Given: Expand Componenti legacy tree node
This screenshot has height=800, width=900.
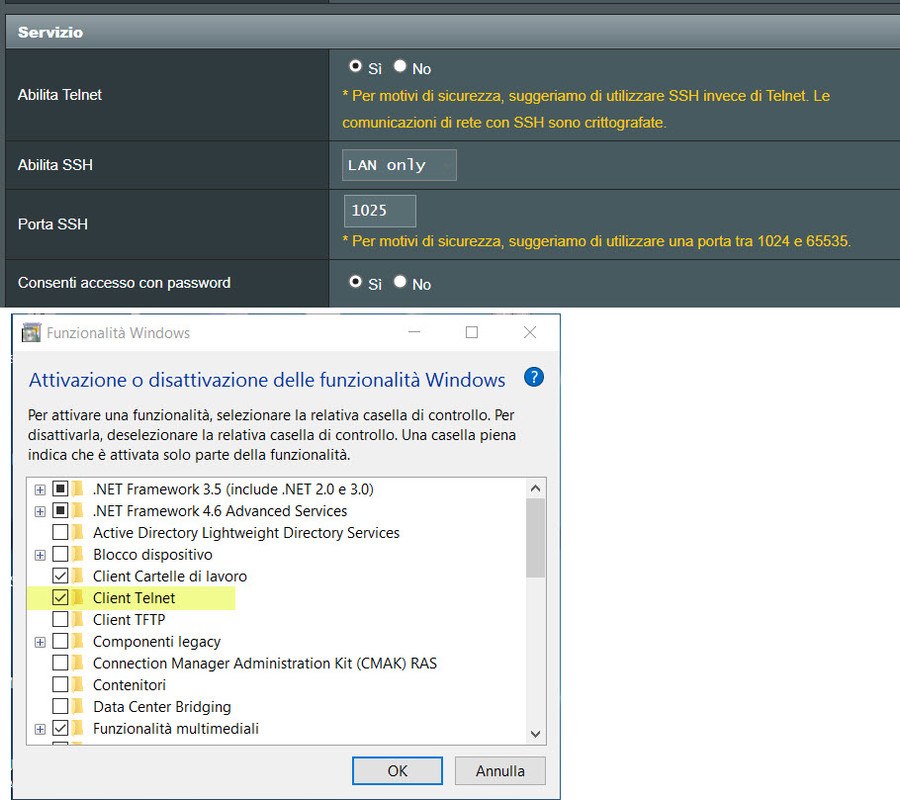Looking at the screenshot, I should tap(40, 642).
